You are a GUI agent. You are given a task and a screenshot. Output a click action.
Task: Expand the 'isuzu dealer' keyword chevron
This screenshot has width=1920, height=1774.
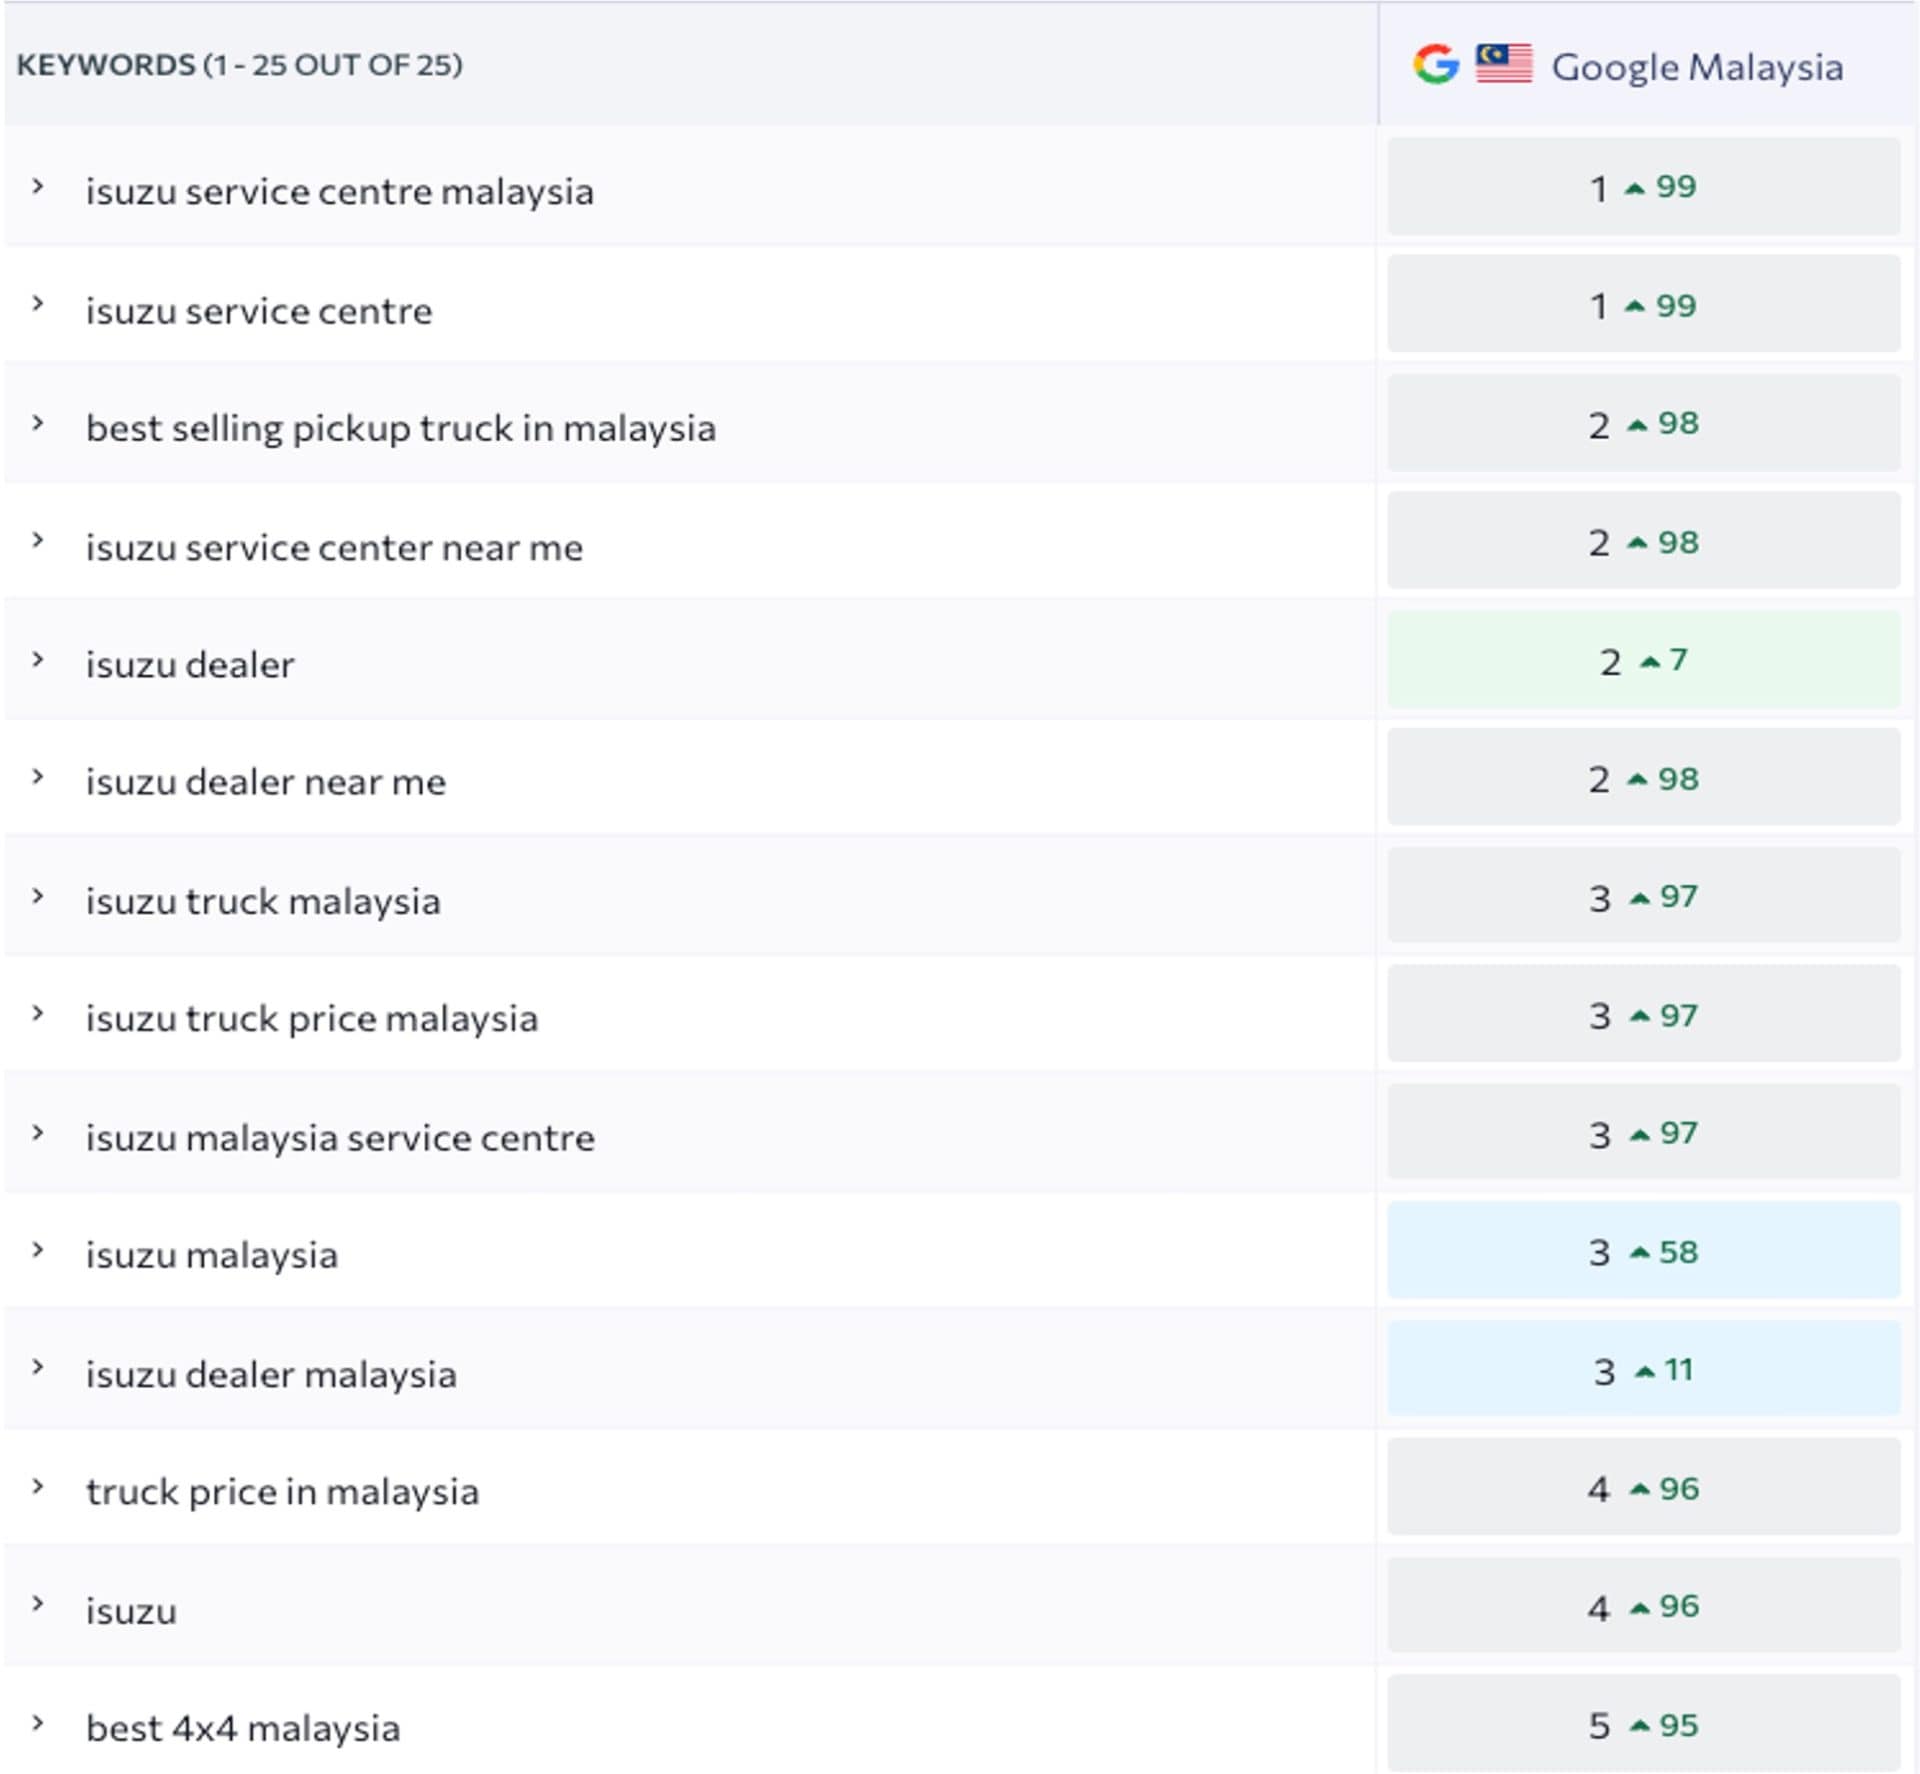click(38, 660)
